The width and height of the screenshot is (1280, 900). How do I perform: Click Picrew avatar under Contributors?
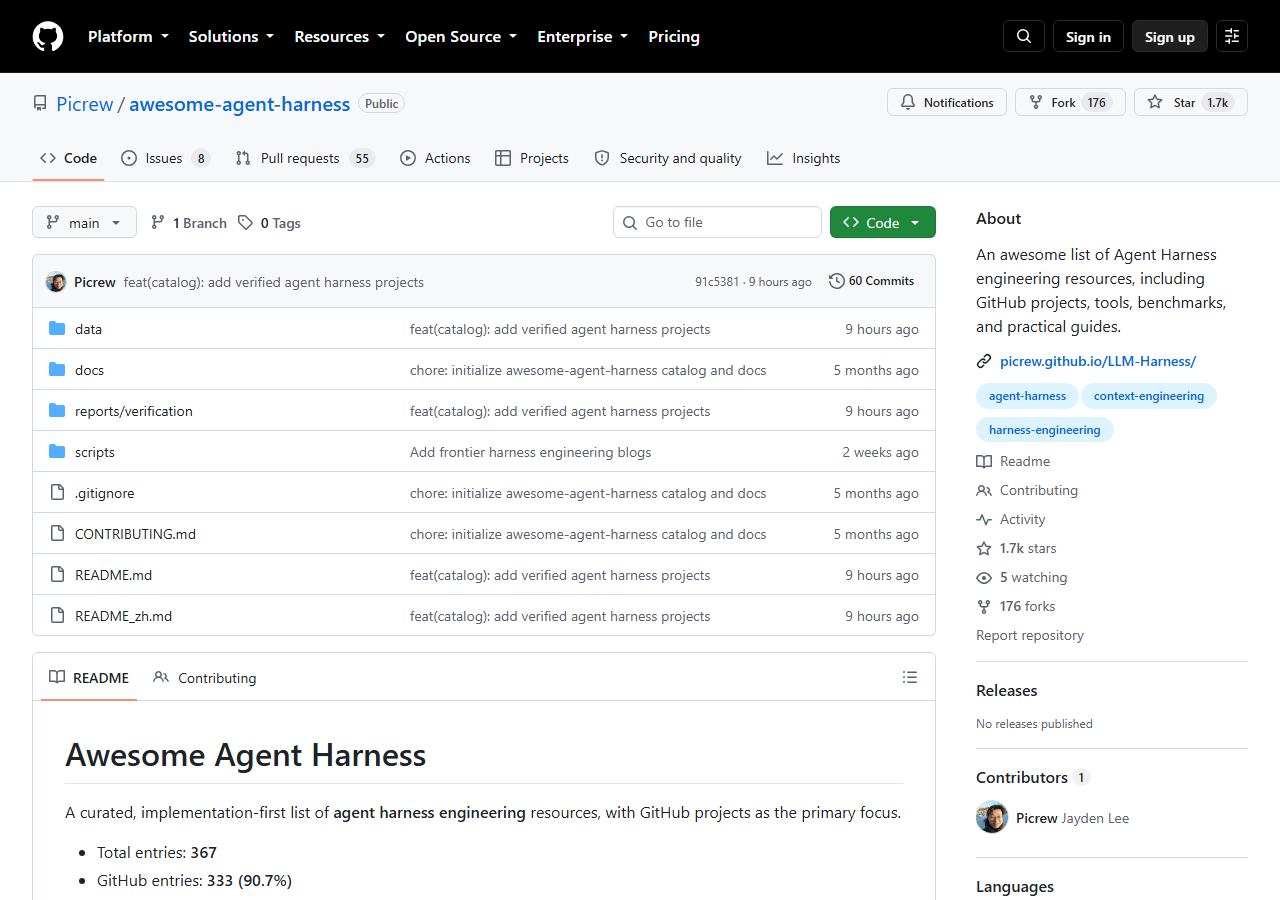click(992, 817)
